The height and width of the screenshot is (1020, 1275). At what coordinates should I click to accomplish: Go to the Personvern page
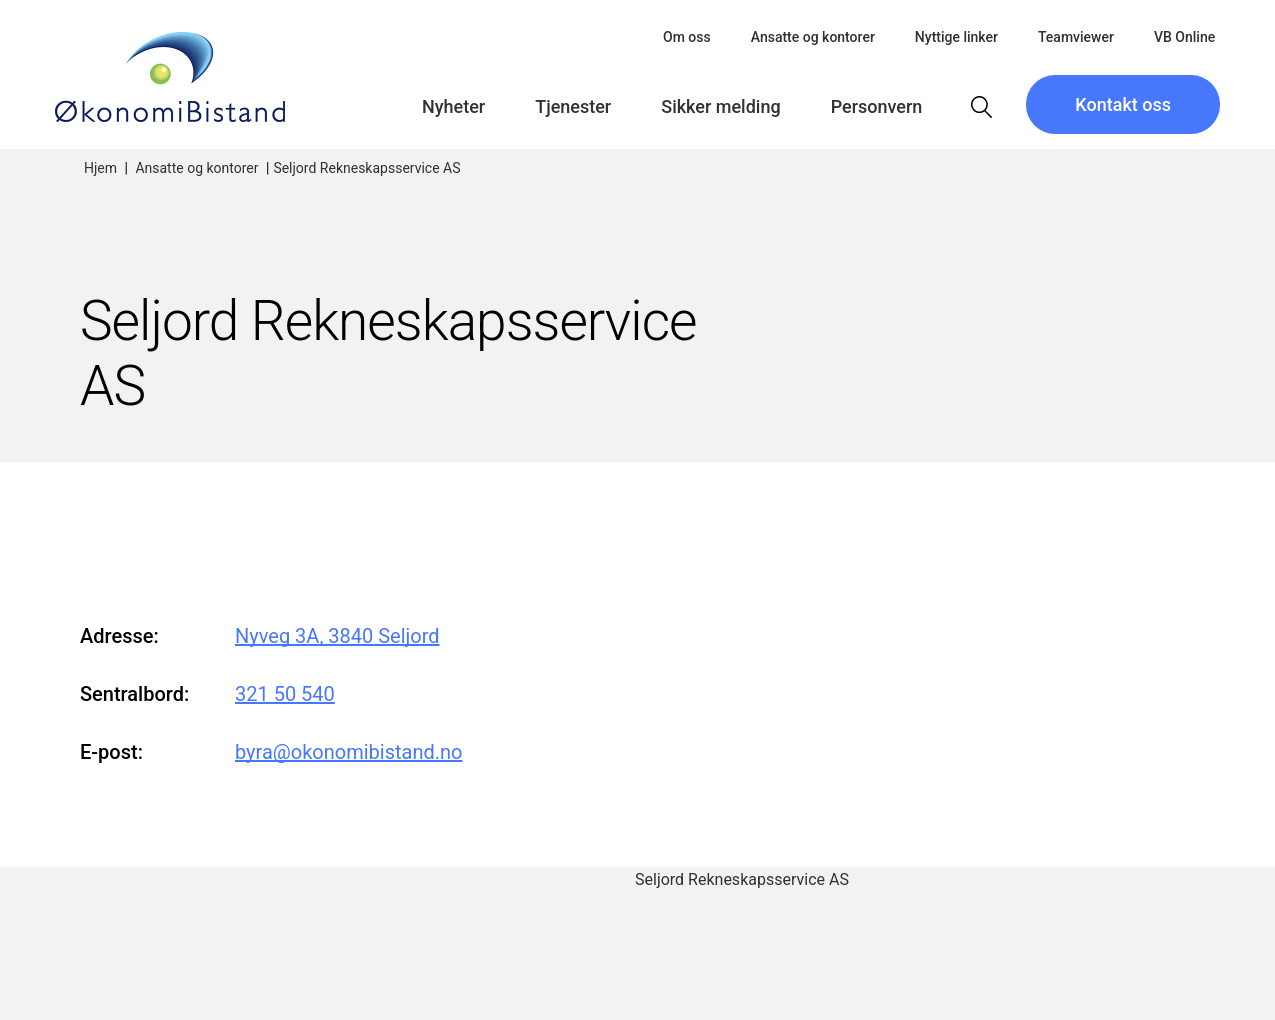tap(876, 107)
